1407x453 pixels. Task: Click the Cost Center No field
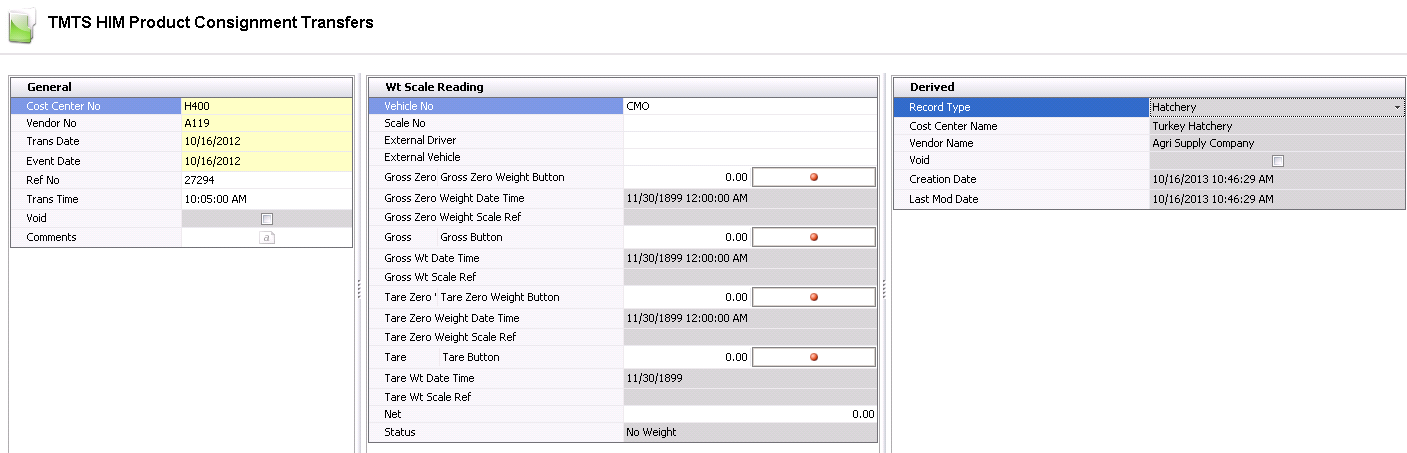pyautogui.click(x=265, y=106)
